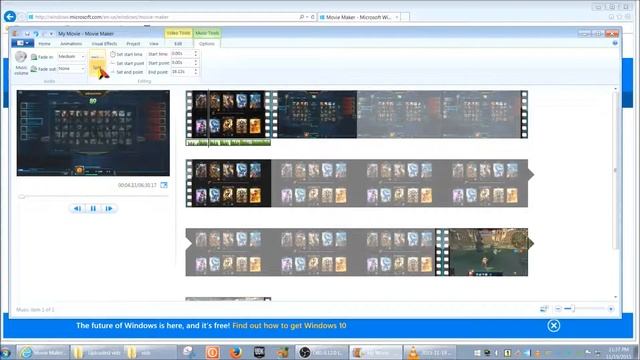
Task: Select the Movie Maker - Microsoft browser tab
Action: click(359, 17)
